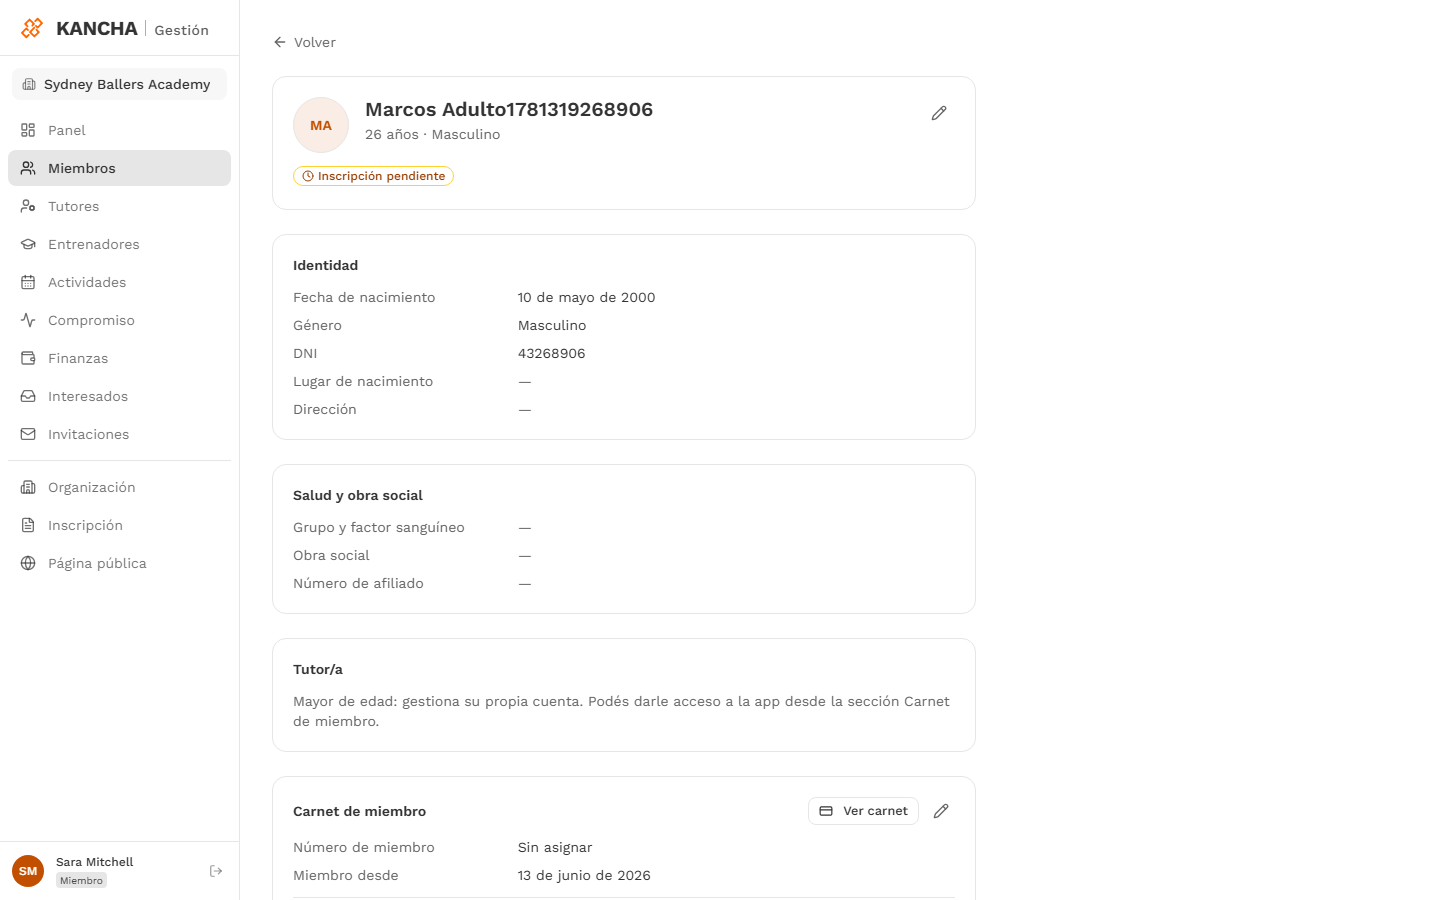Click the Miembro role badge
The width and height of the screenshot is (1440, 900).
pyautogui.click(x=81, y=881)
